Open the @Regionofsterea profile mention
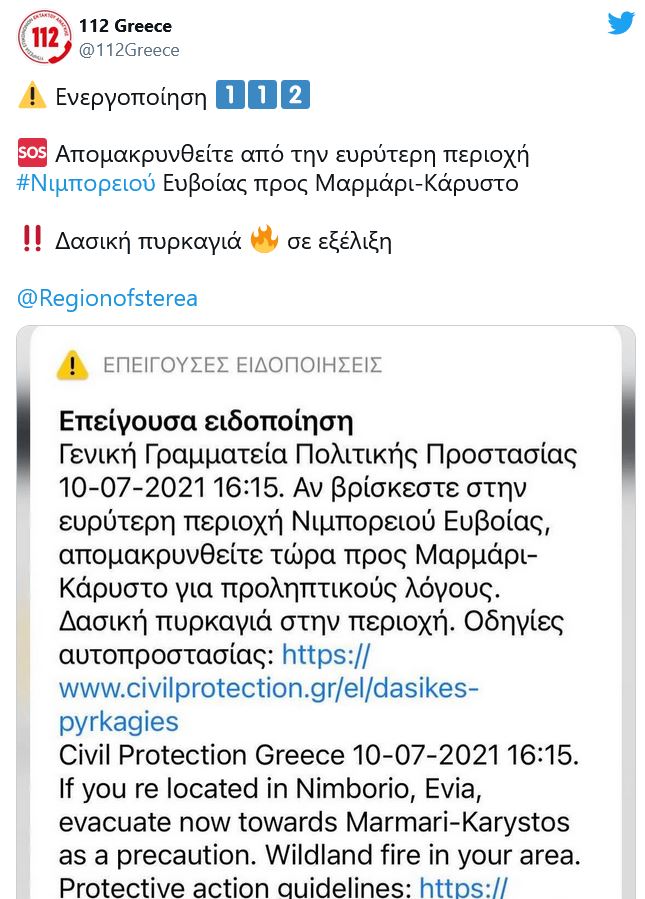This screenshot has height=899, width=645. 107,297
